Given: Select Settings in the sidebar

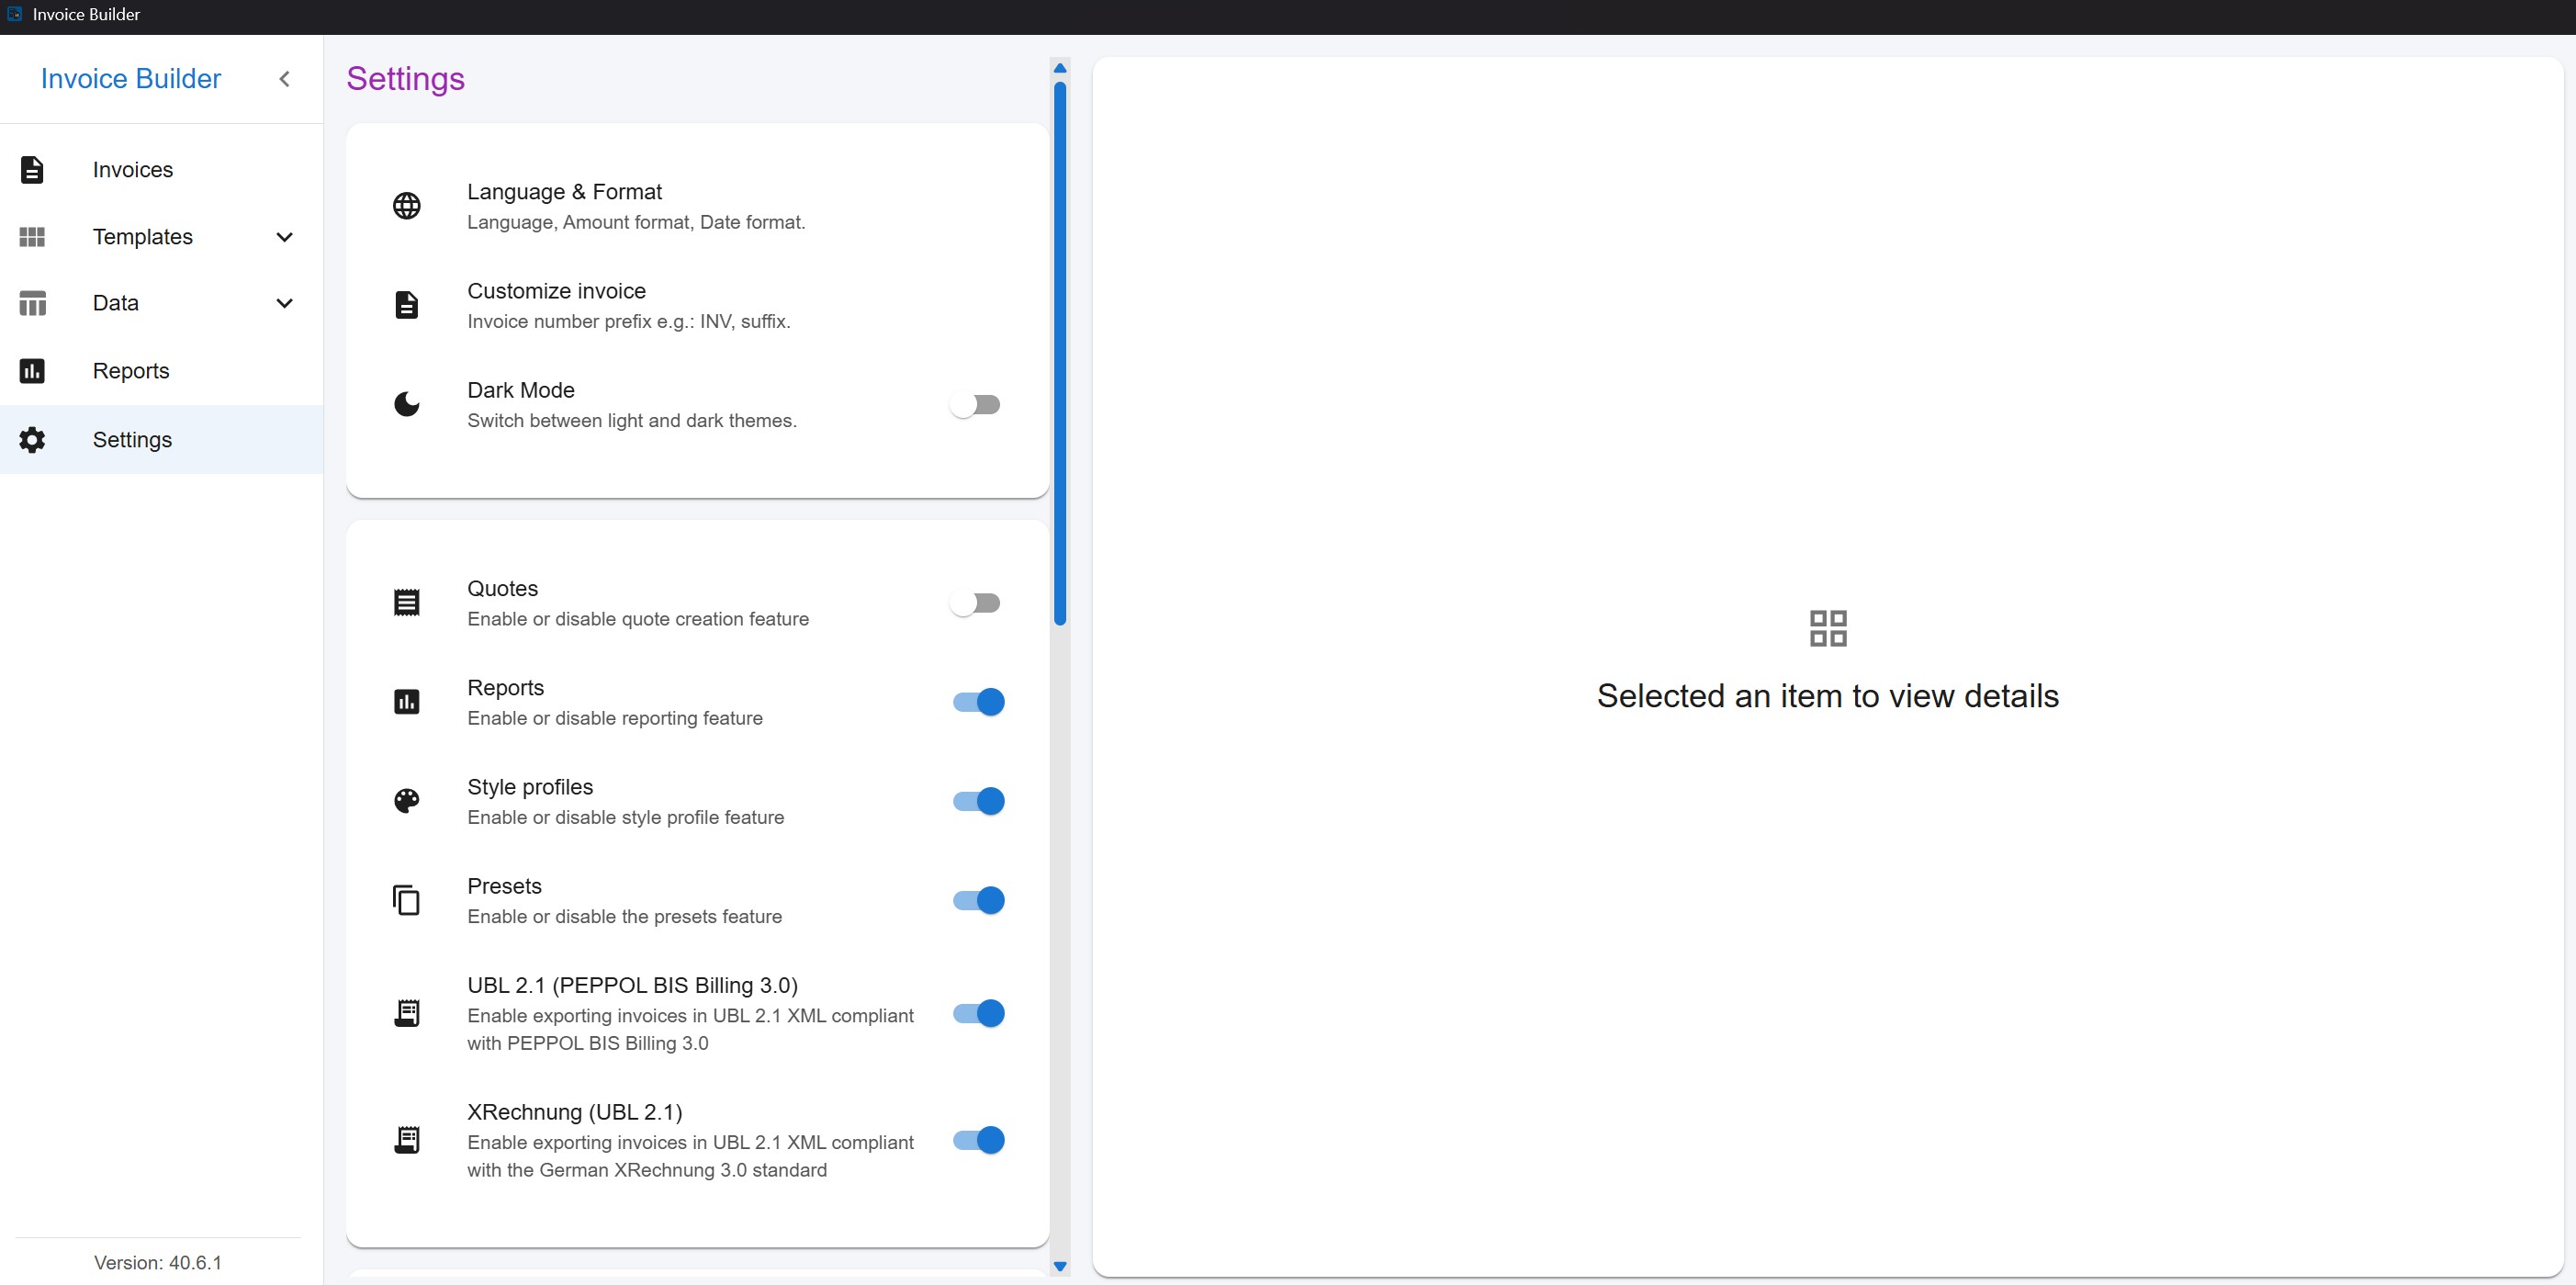Looking at the screenshot, I should tap(161, 440).
